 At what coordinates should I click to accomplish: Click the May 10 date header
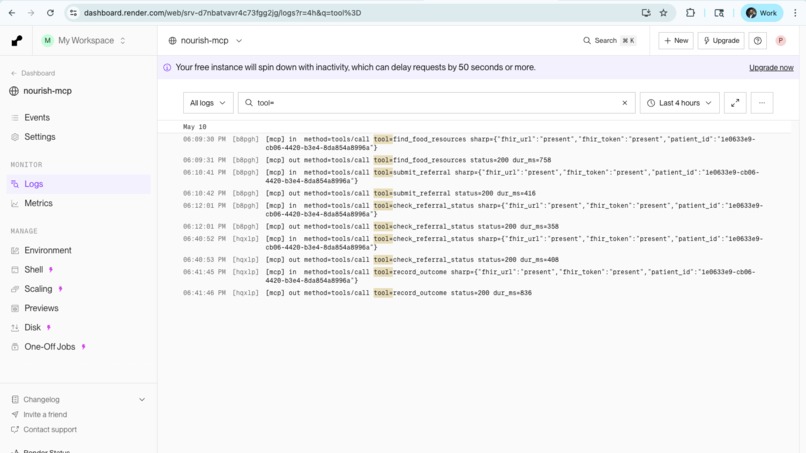[195, 127]
